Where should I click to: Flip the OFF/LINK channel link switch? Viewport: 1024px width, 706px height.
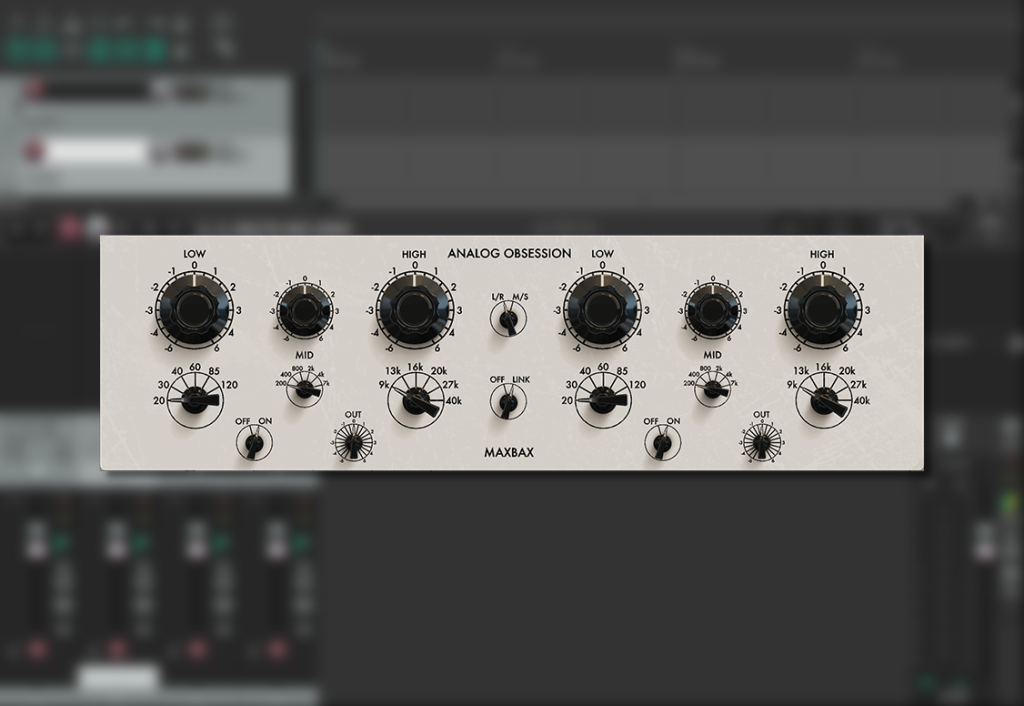(508, 402)
